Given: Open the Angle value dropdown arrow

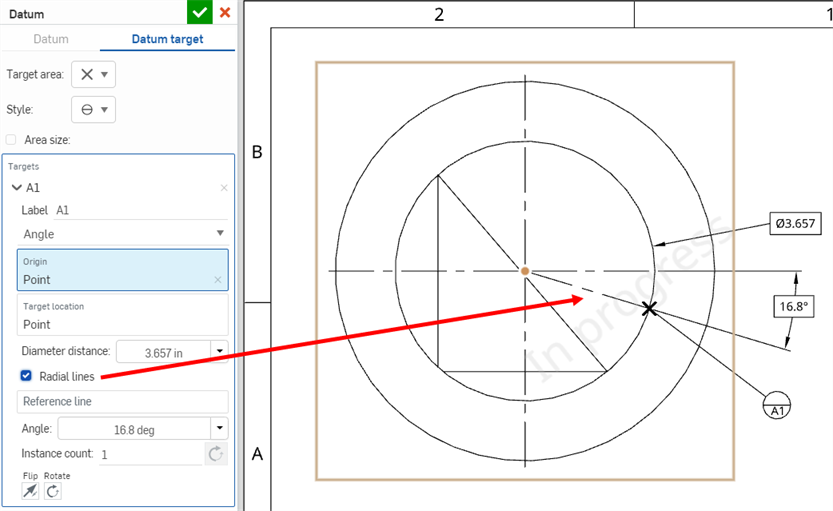Looking at the screenshot, I should 220,428.
